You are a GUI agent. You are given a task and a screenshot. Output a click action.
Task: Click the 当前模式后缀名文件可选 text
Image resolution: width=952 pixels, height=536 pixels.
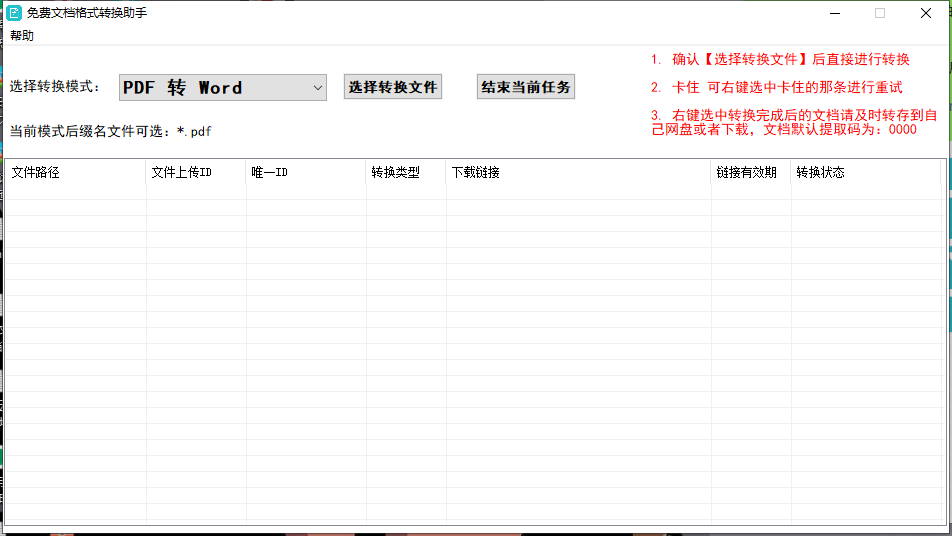110,131
